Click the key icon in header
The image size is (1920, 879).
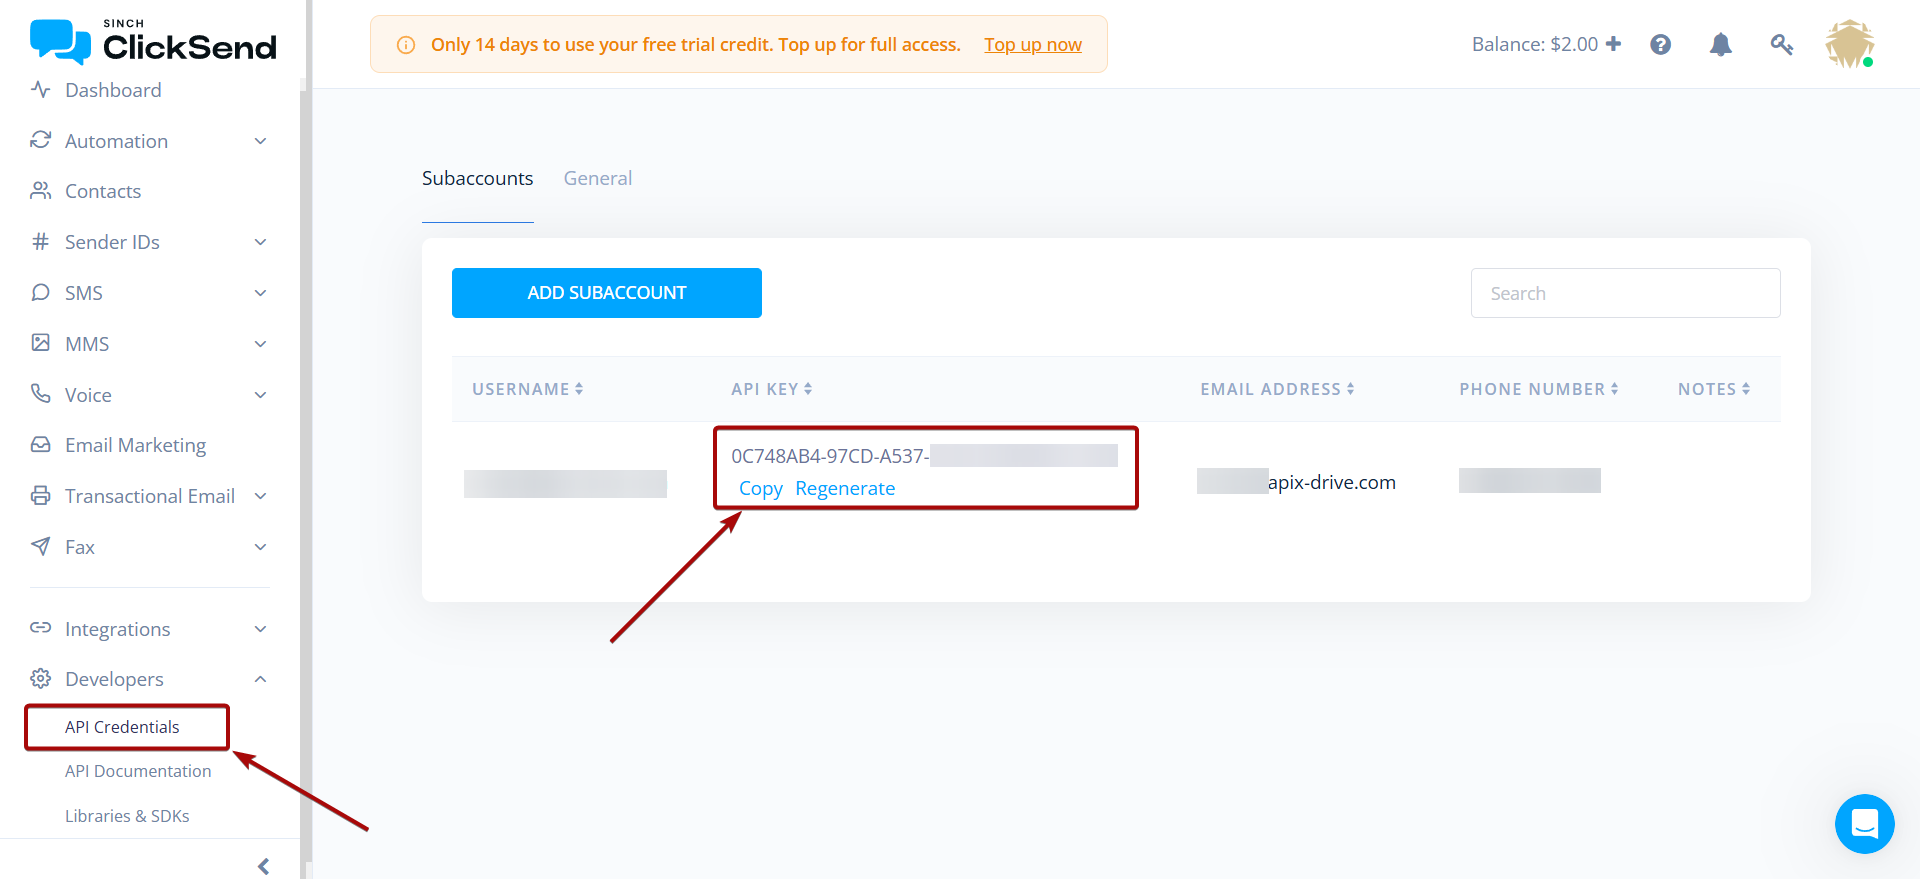[1781, 44]
